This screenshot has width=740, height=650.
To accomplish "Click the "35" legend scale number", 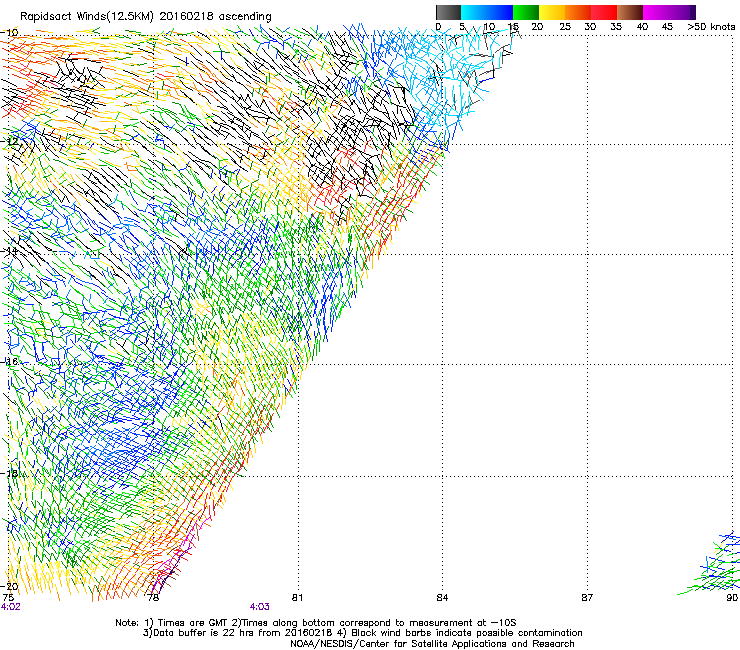I will pos(616,27).
